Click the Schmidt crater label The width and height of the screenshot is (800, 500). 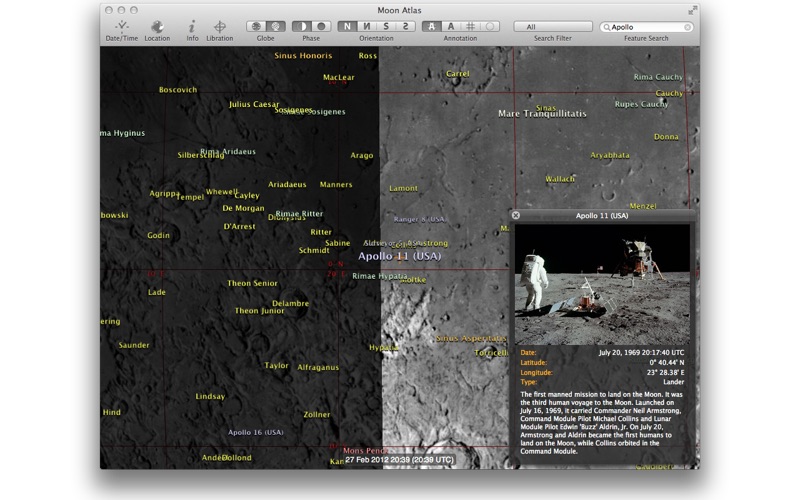[314, 251]
